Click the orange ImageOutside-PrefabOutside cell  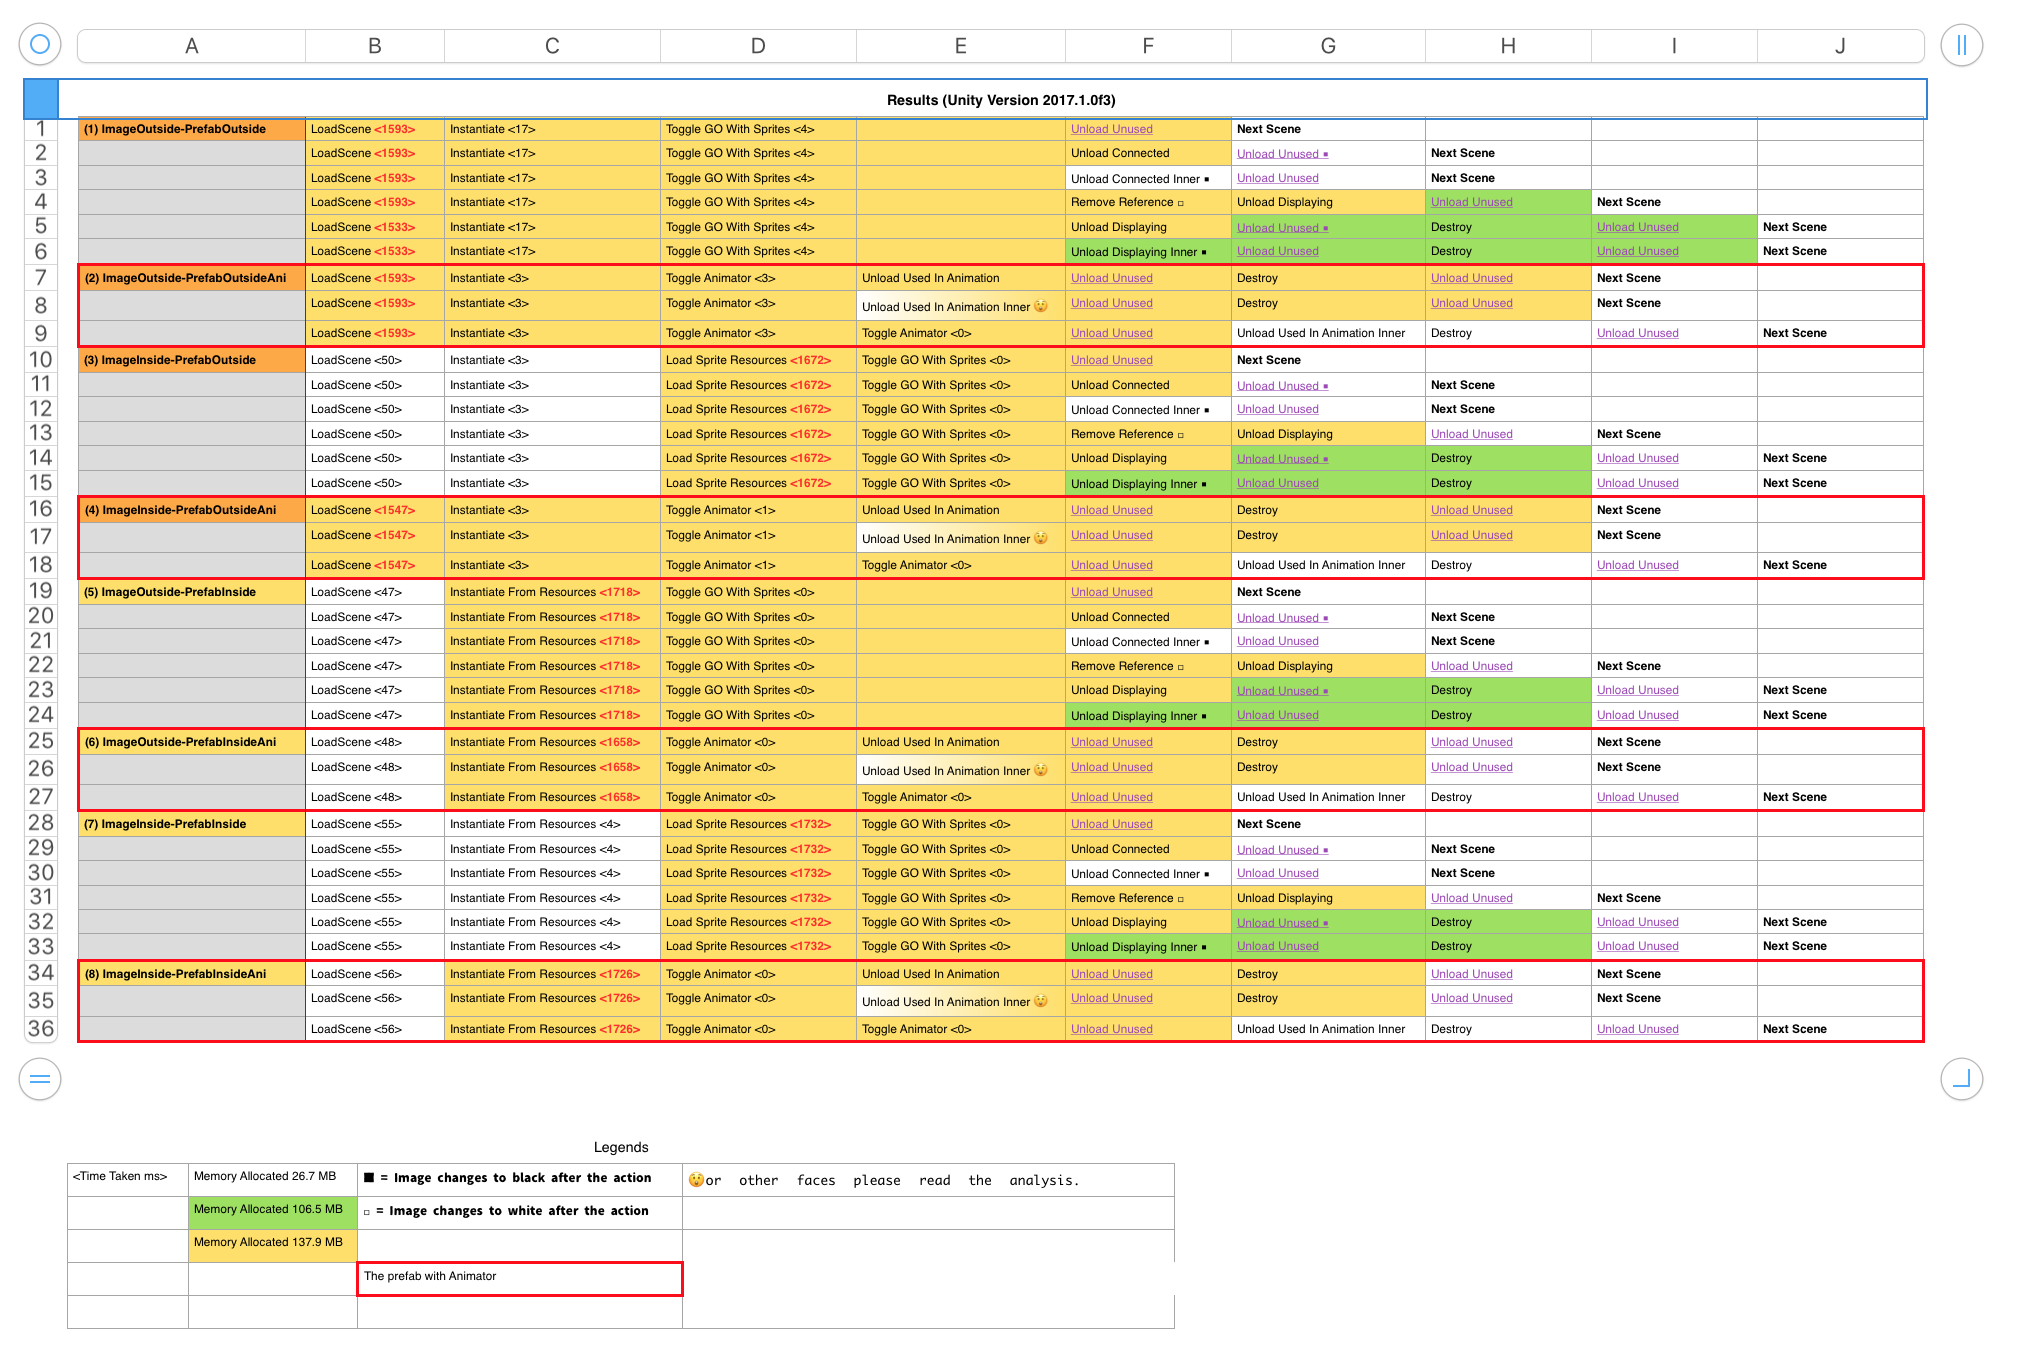(x=191, y=129)
